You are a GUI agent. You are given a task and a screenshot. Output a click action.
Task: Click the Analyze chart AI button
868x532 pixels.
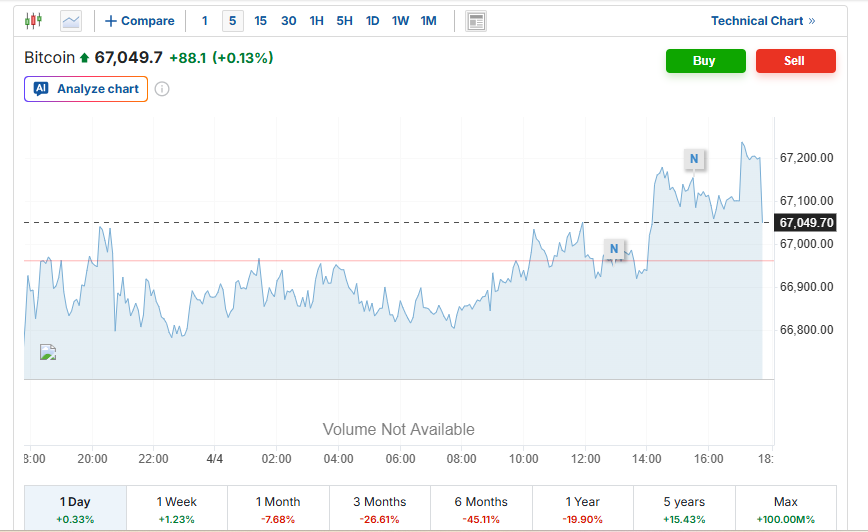[x=86, y=89]
